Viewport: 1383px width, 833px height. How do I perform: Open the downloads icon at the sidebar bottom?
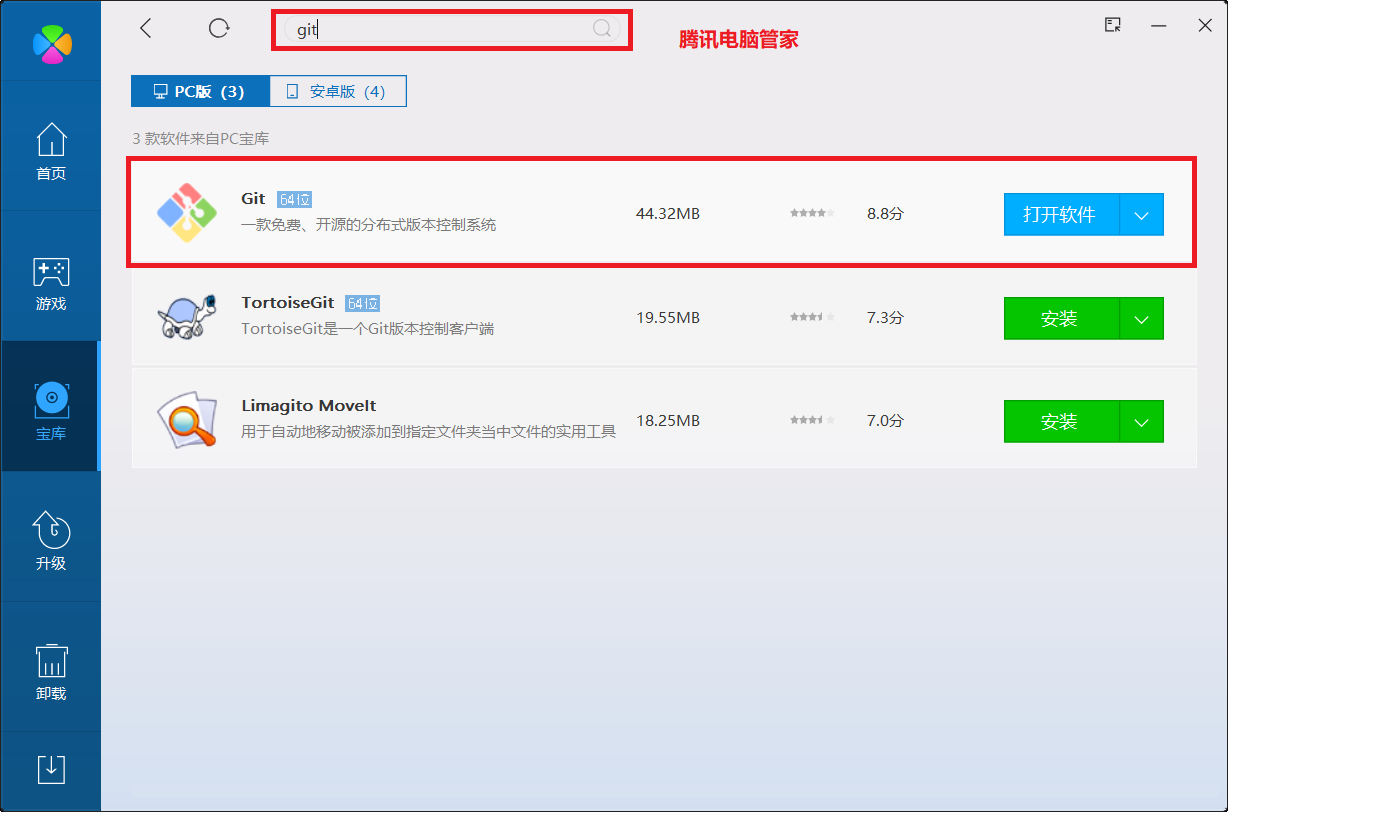click(x=51, y=769)
